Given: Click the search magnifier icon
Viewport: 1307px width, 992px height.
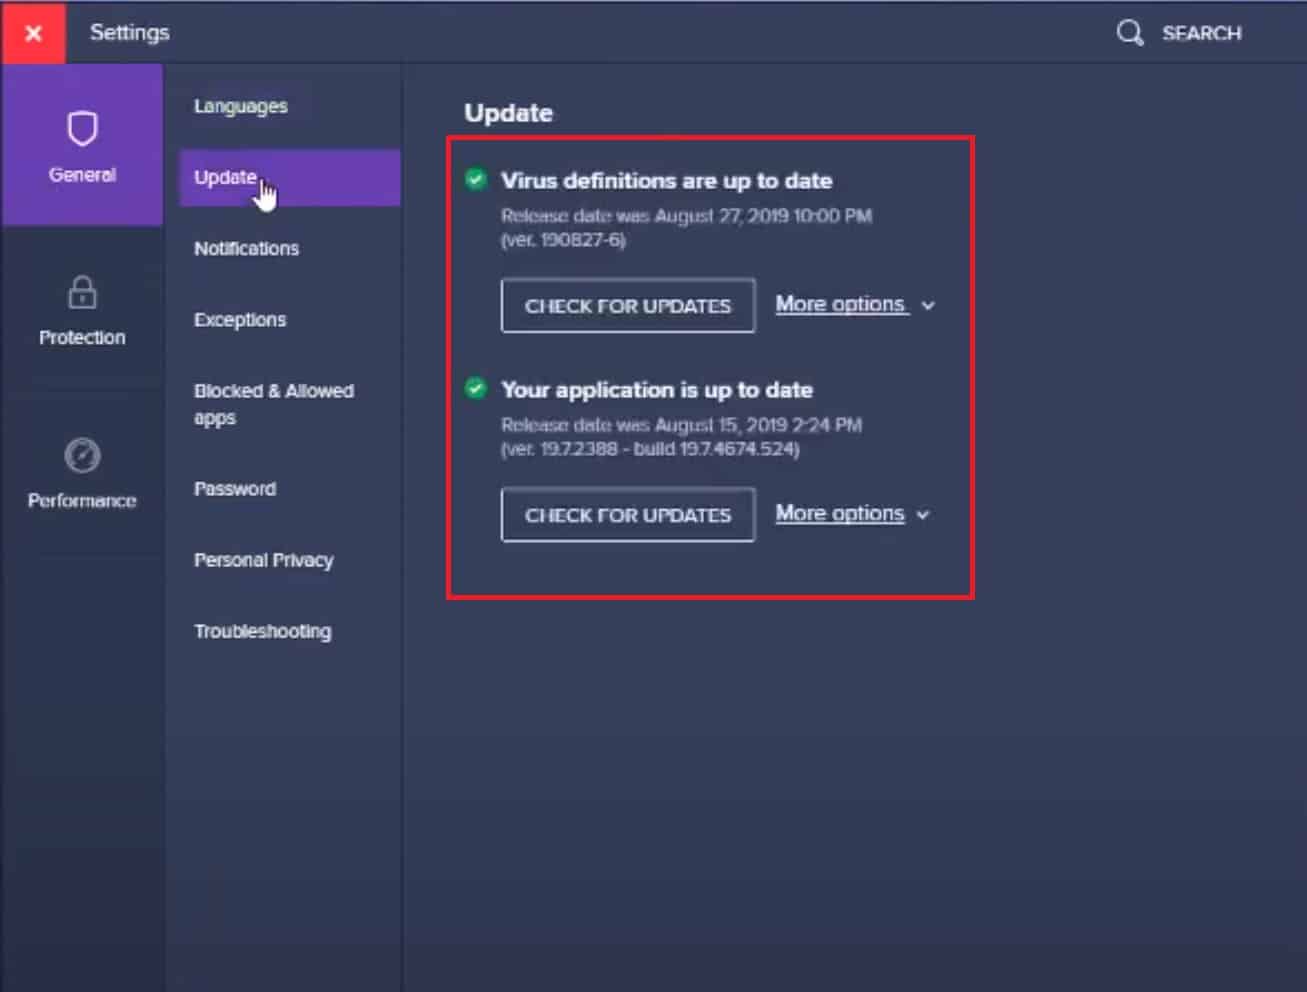Looking at the screenshot, I should 1130,33.
